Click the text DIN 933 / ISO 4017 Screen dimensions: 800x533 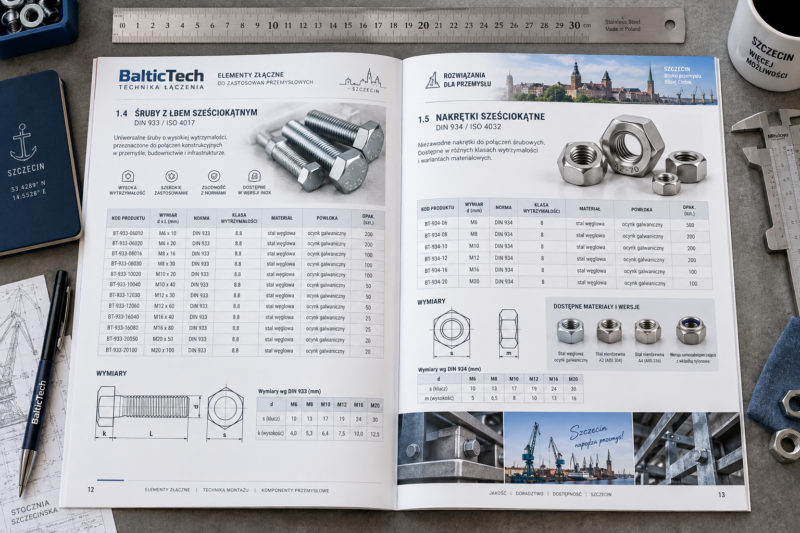coord(164,123)
